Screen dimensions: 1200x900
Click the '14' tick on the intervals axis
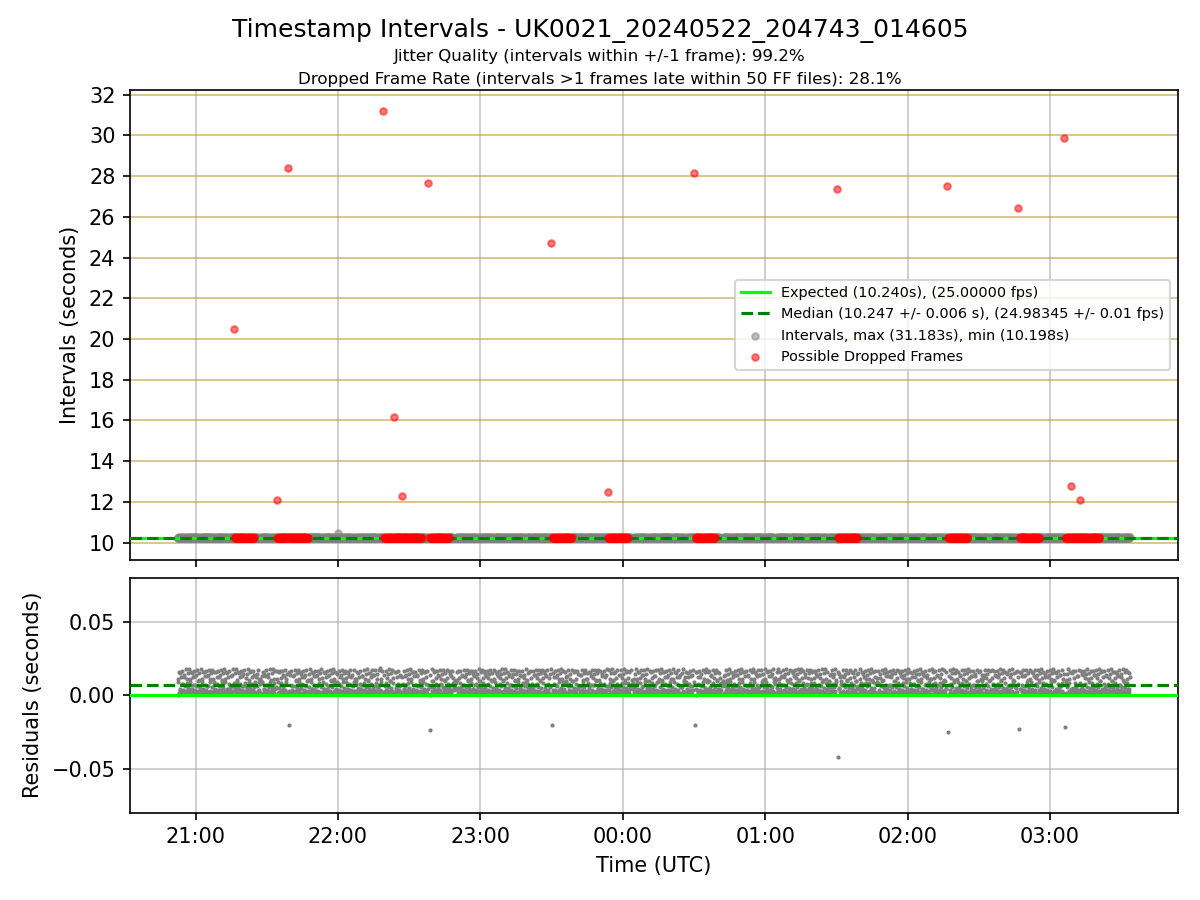(104, 462)
